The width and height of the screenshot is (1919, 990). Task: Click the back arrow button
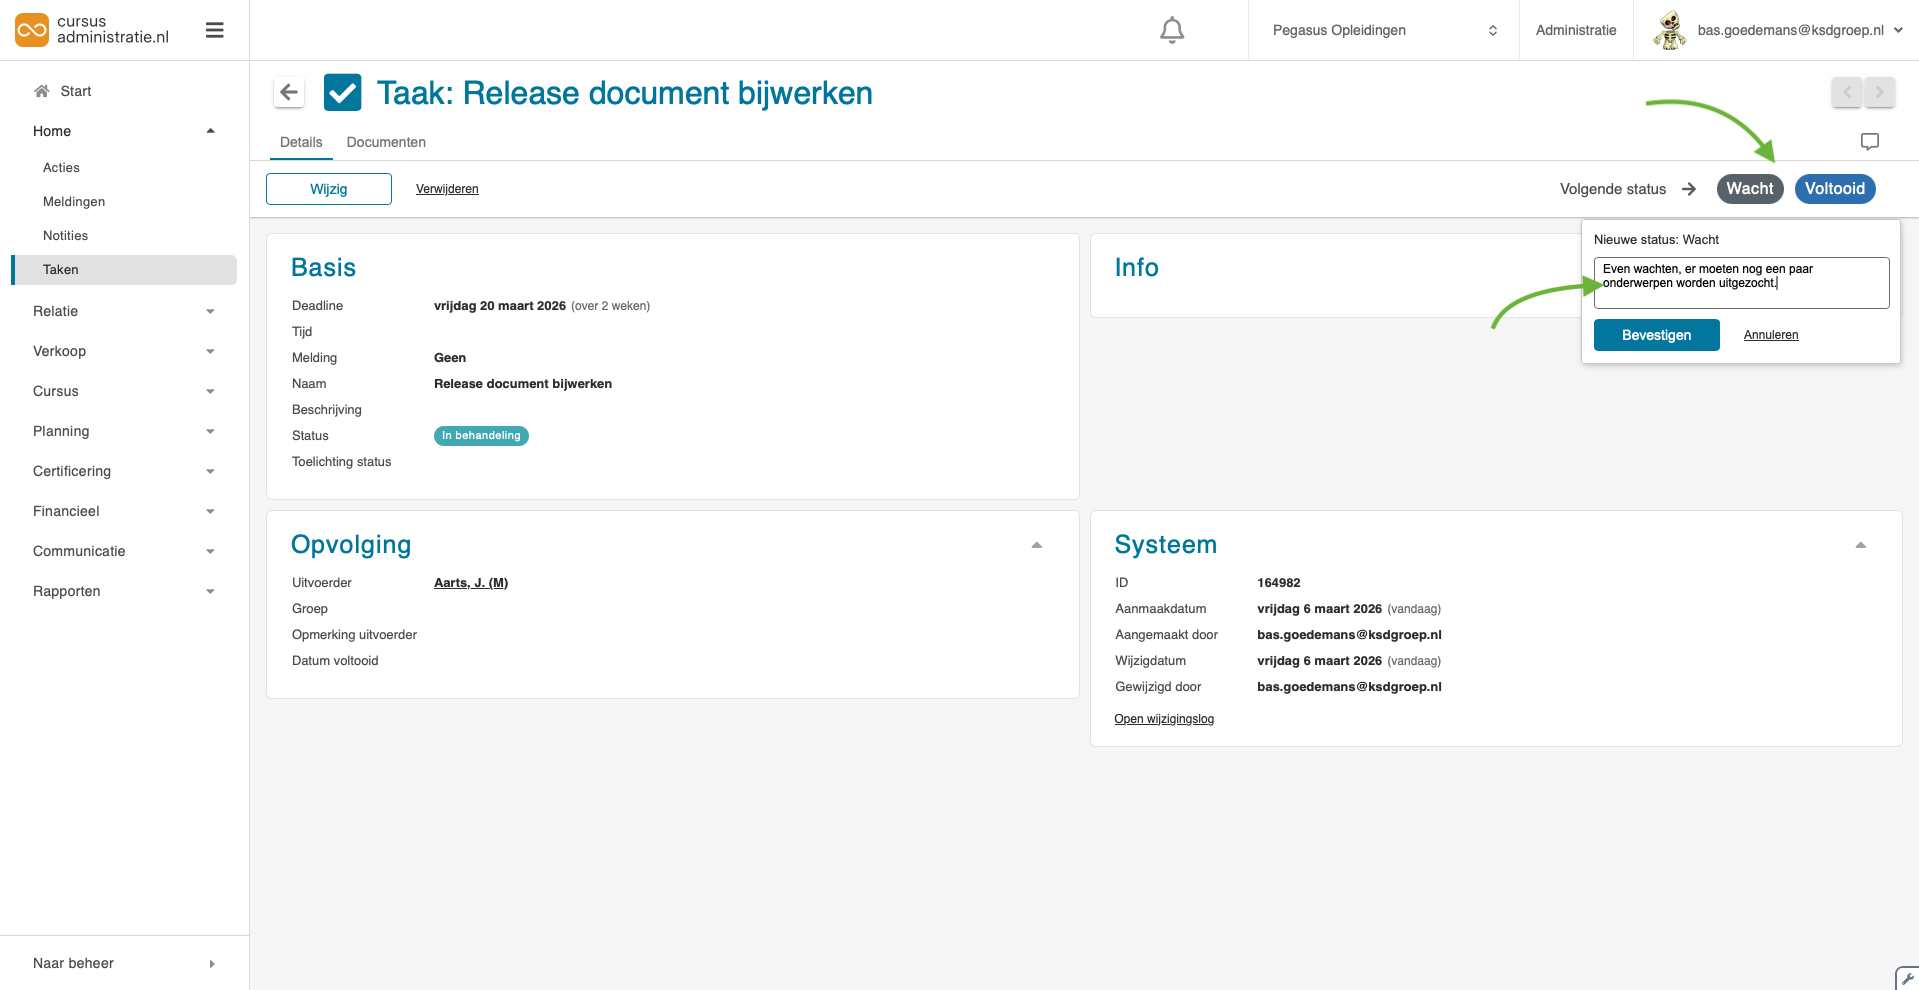coord(289,93)
